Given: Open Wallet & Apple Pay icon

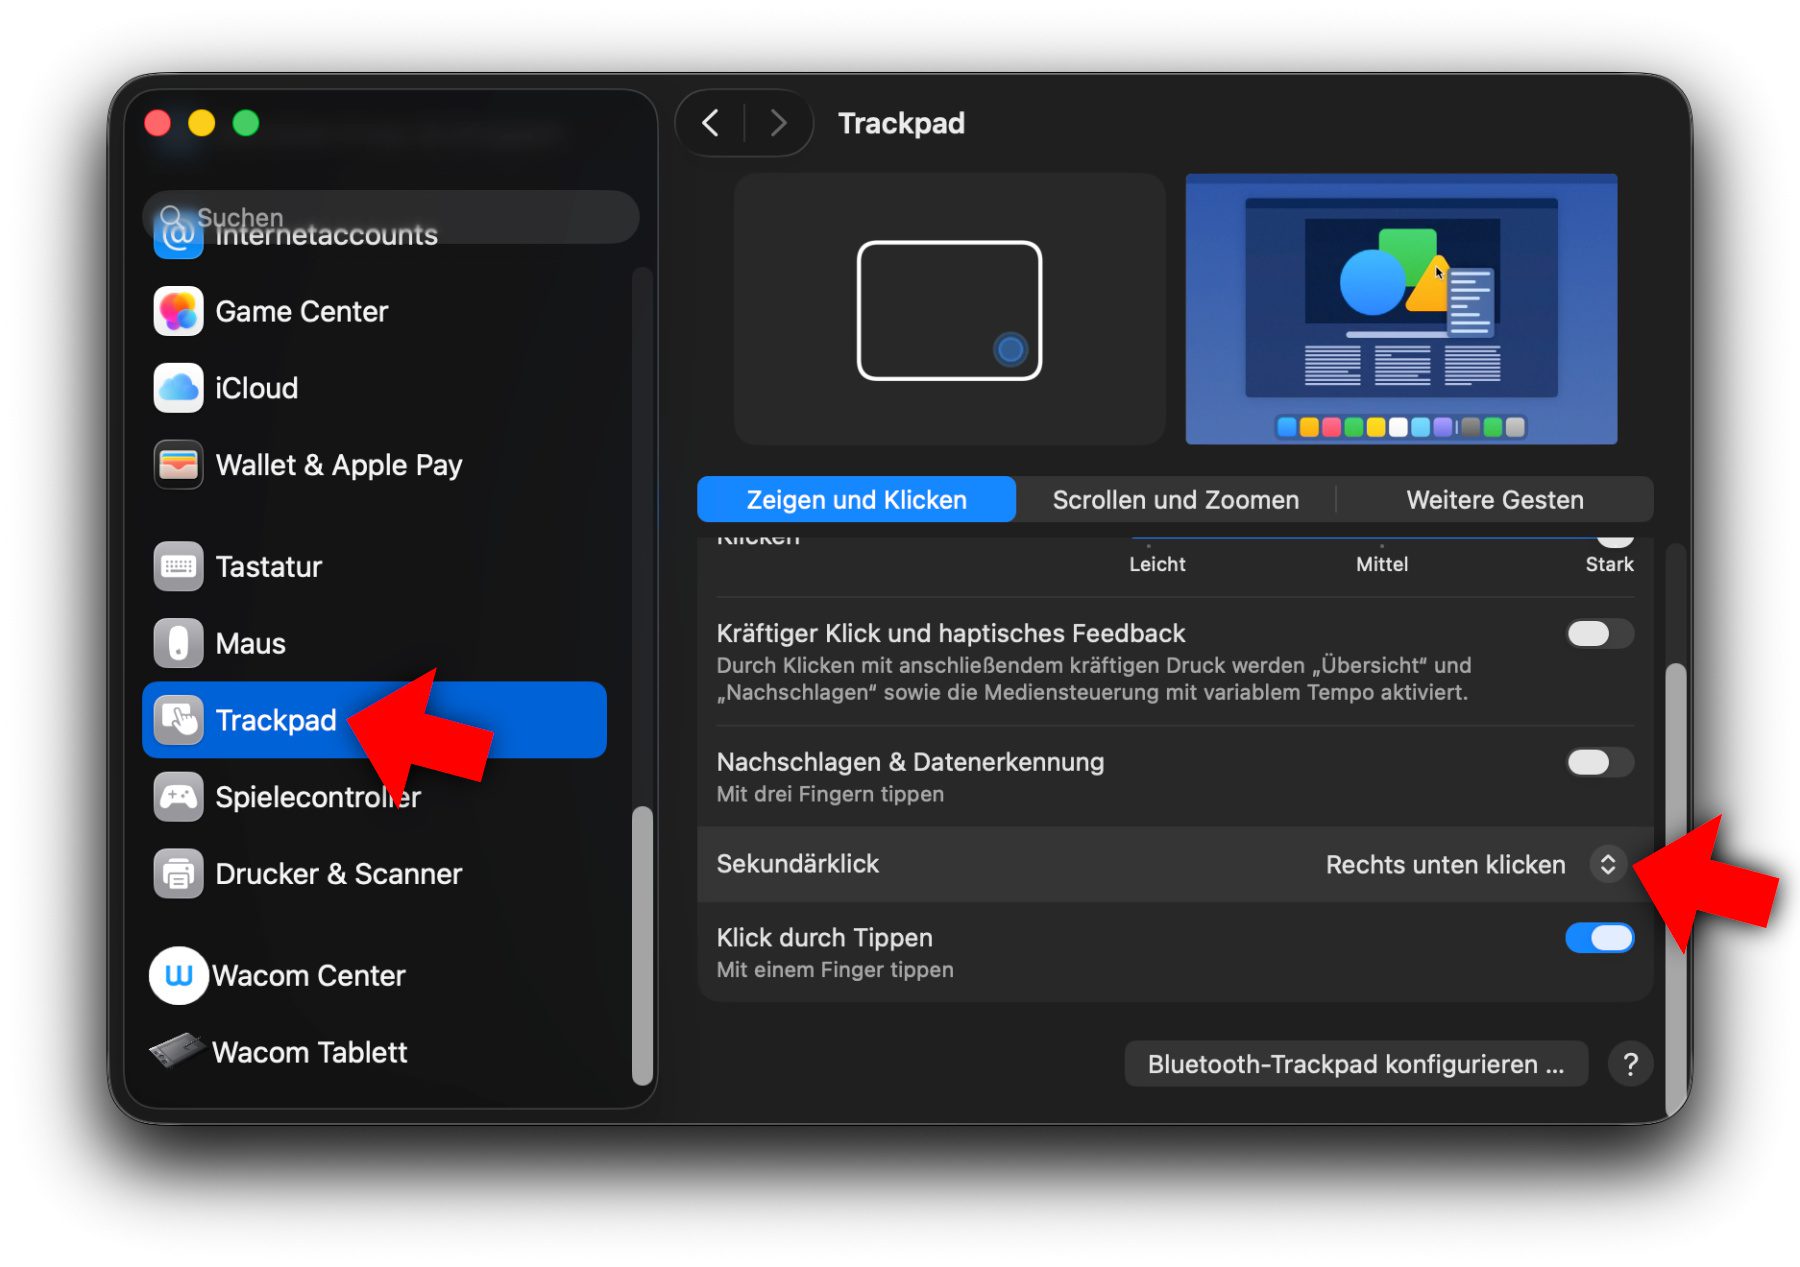Looking at the screenshot, I should 178,466.
